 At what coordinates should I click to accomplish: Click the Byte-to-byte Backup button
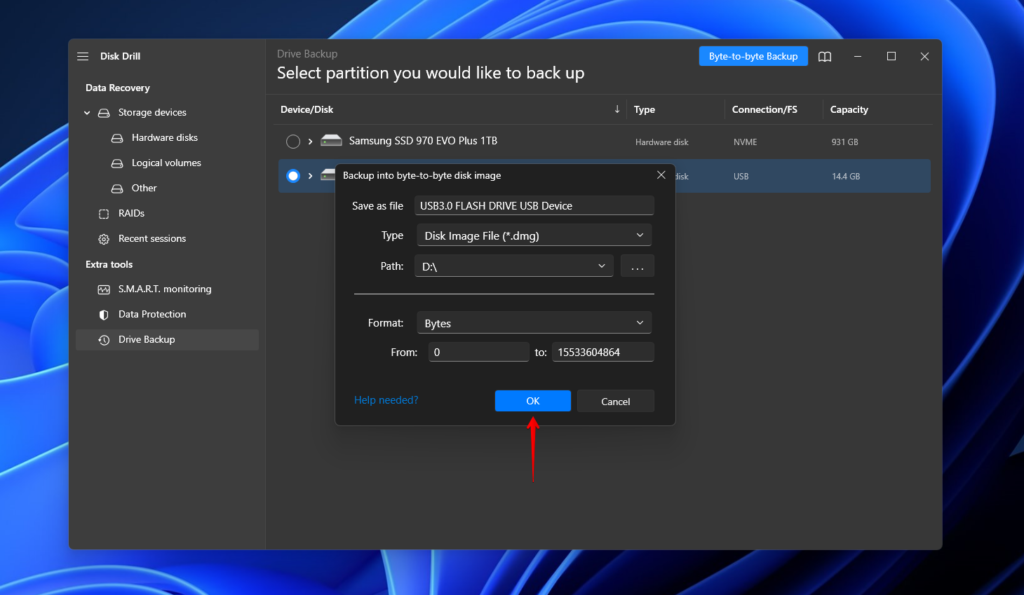pyautogui.click(x=753, y=56)
